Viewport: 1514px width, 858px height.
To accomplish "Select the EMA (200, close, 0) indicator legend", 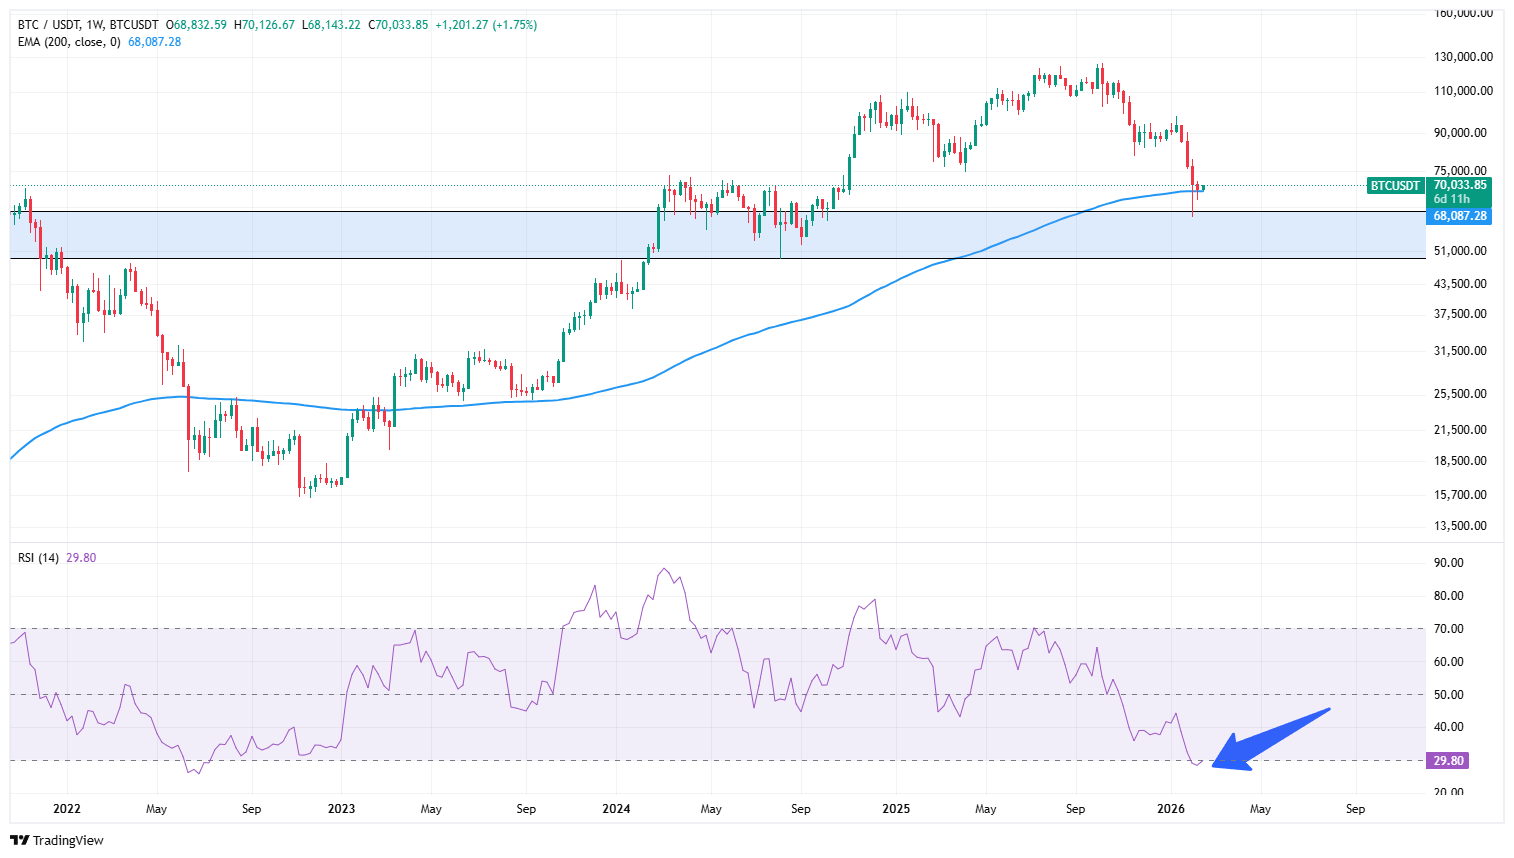I will point(69,42).
